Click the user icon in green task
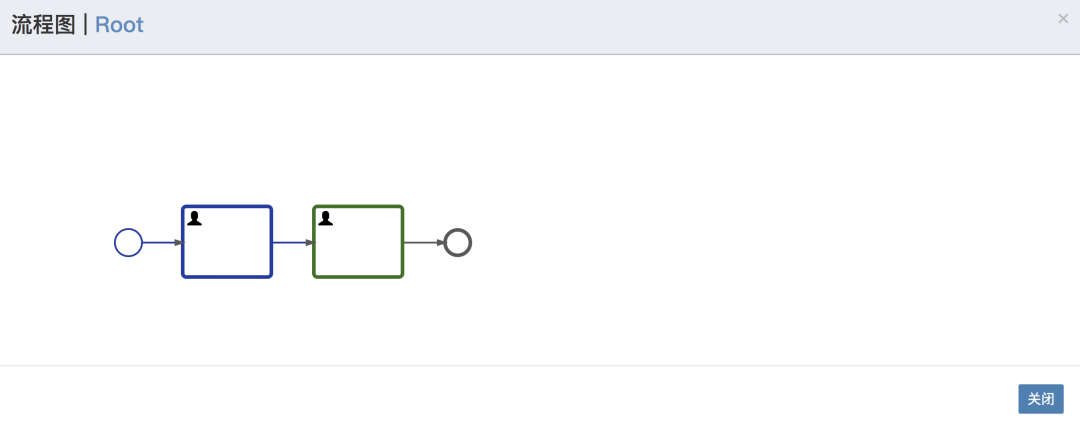The image size is (1080, 430). click(x=326, y=218)
